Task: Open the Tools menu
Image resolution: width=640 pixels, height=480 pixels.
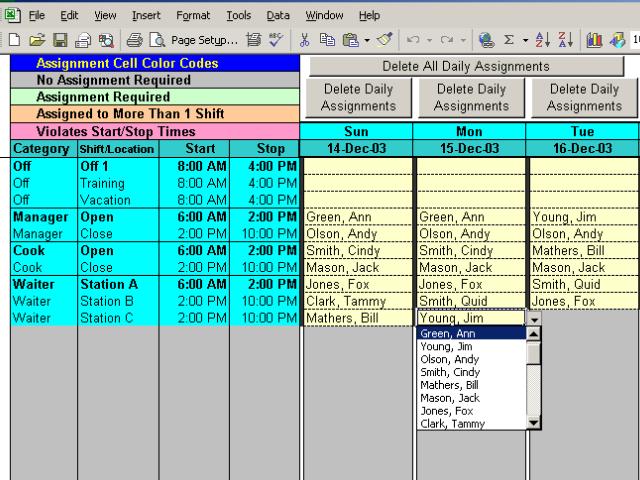Action: coord(239,16)
